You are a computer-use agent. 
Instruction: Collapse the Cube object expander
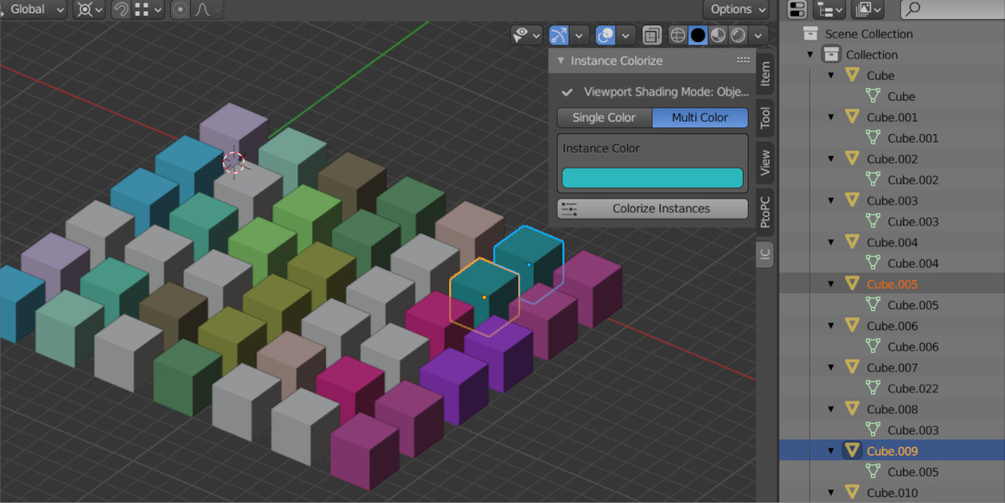click(x=831, y=76)
